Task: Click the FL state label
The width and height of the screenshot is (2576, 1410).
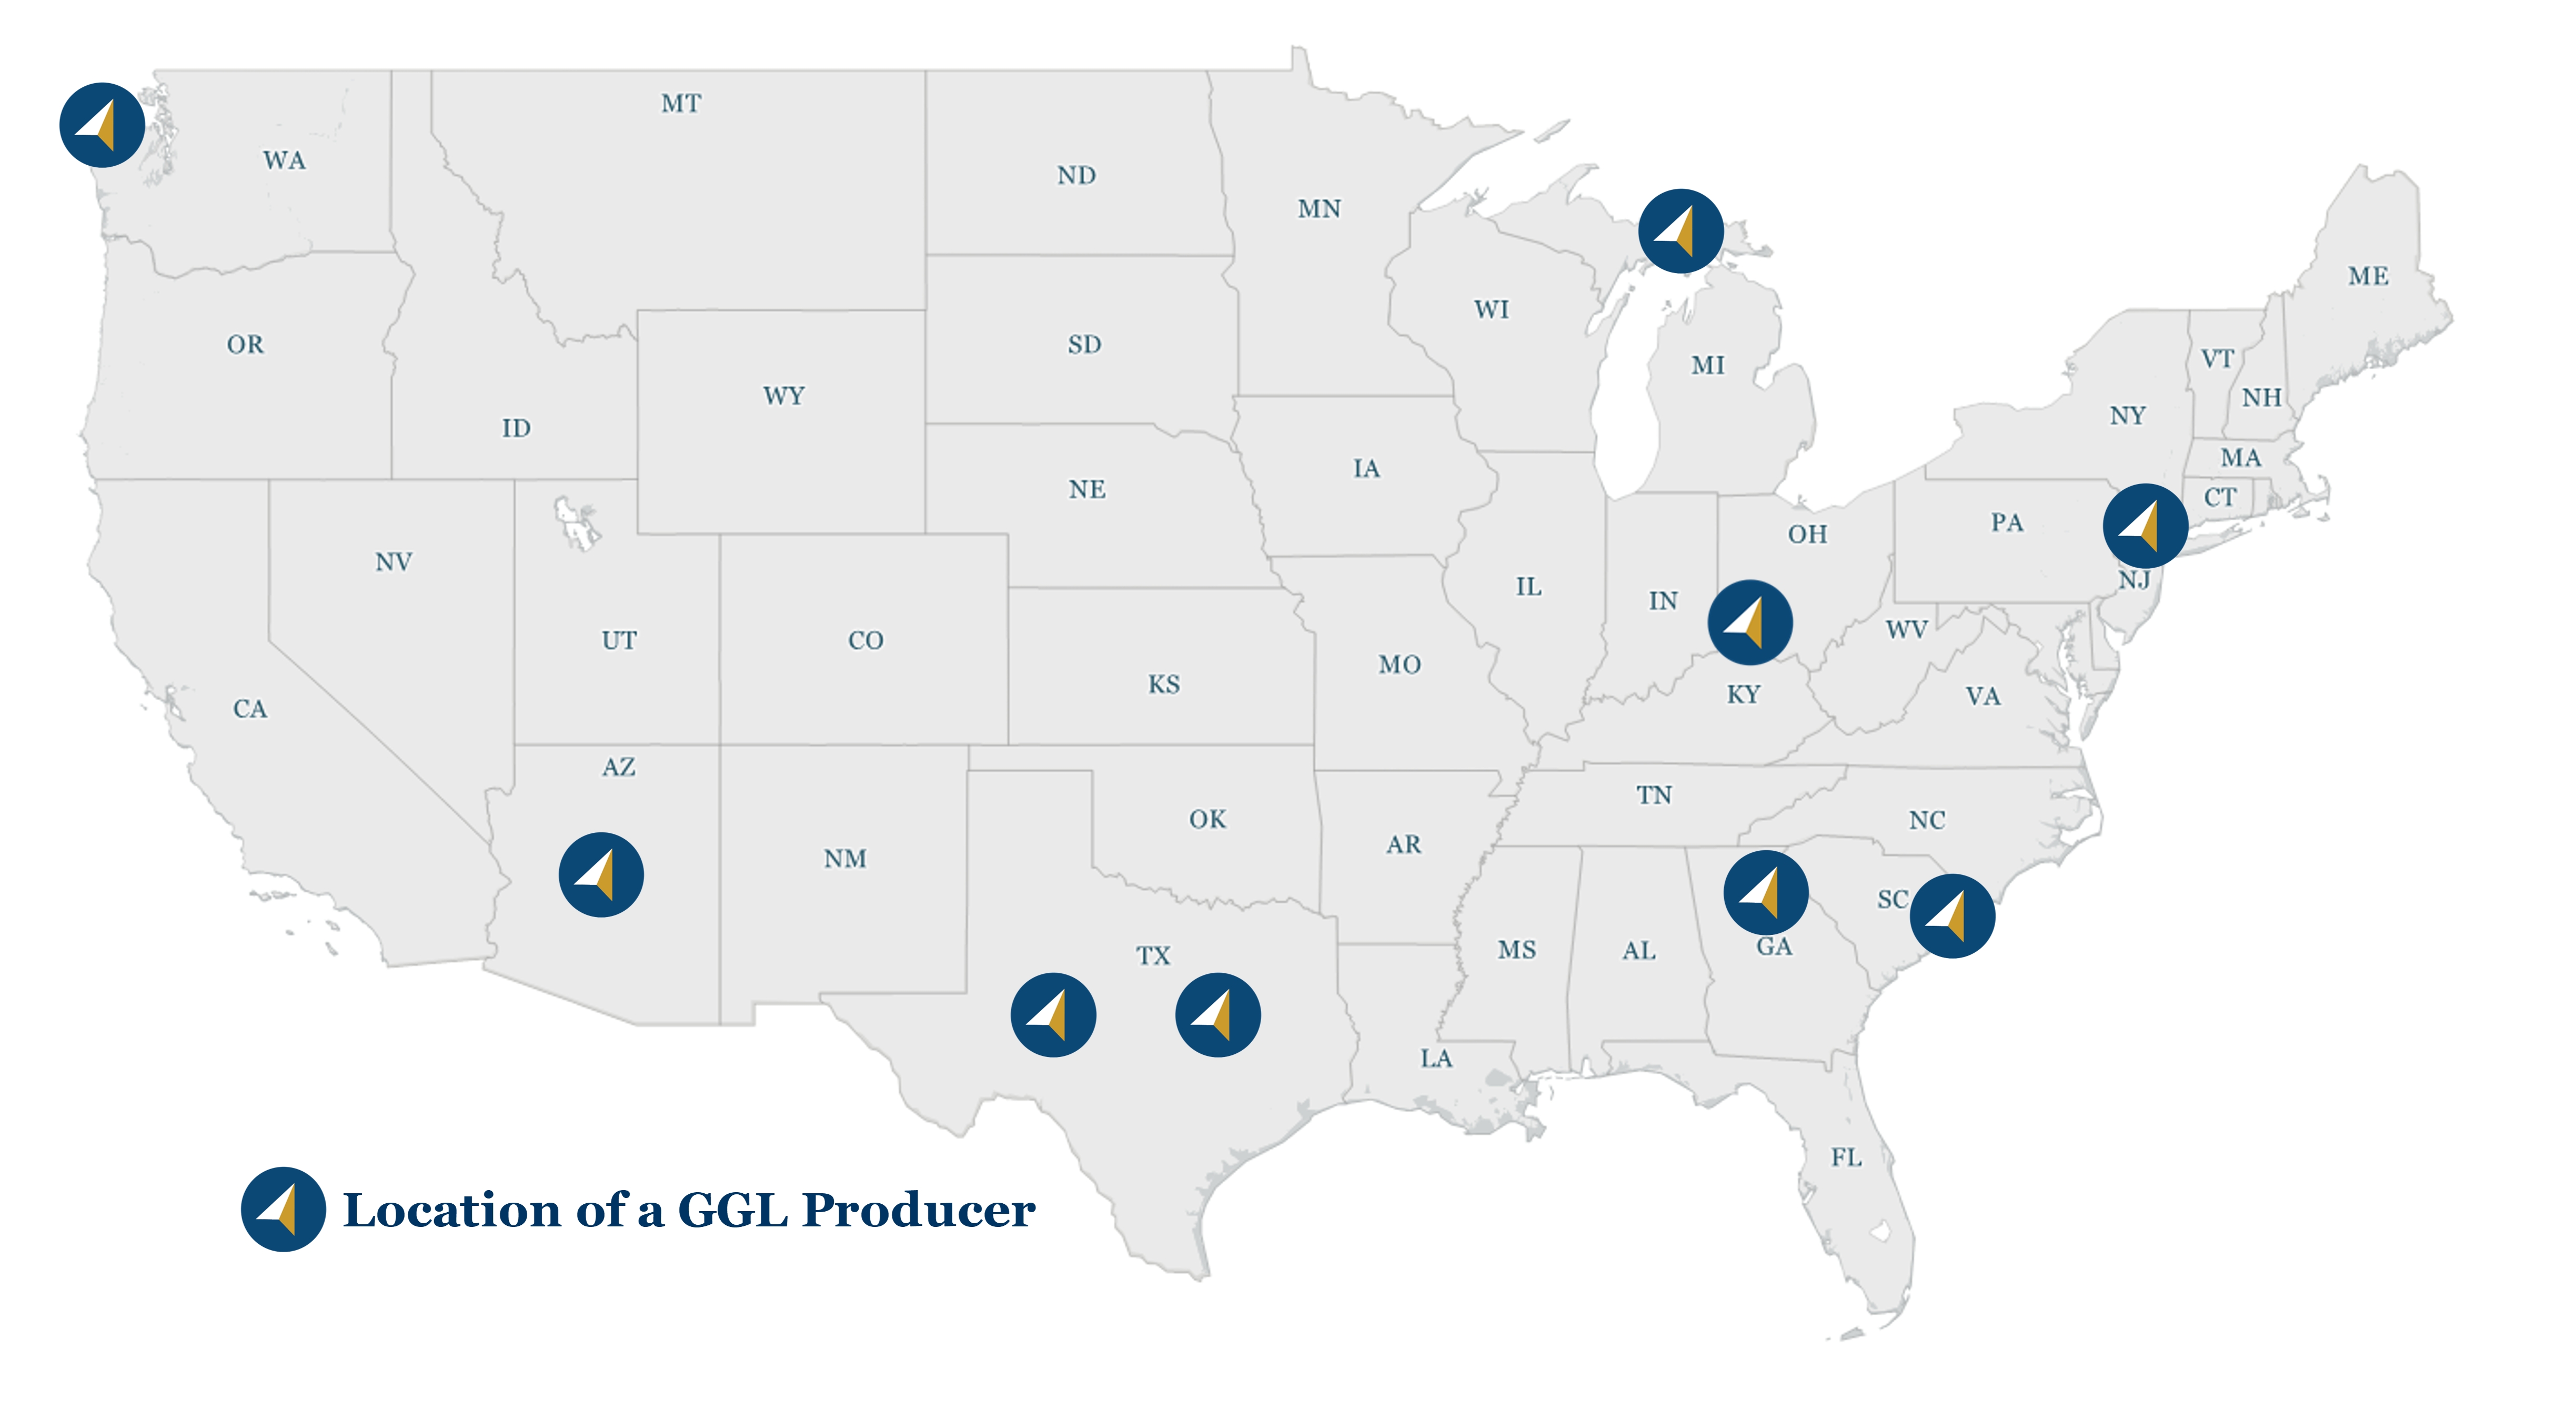Action: point(1846,1158)
